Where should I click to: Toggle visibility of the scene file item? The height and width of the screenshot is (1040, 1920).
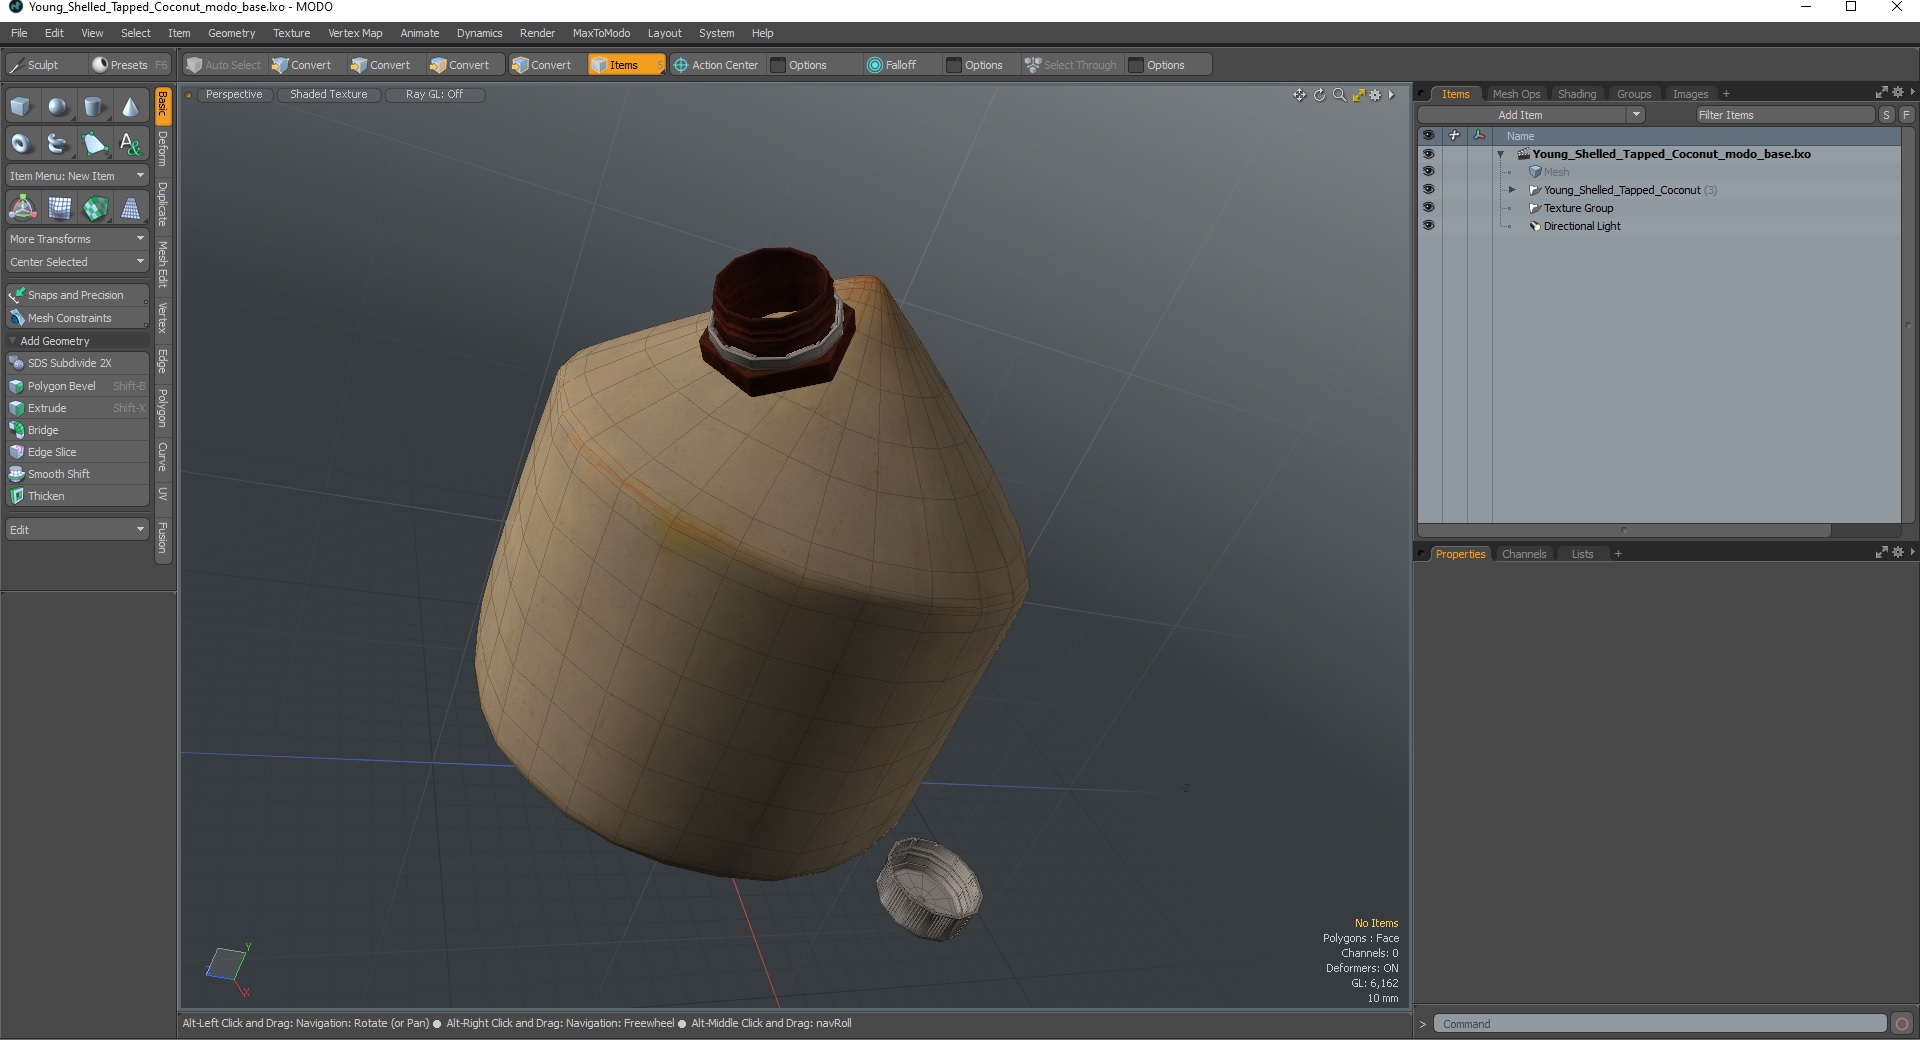pos(1428,154)
